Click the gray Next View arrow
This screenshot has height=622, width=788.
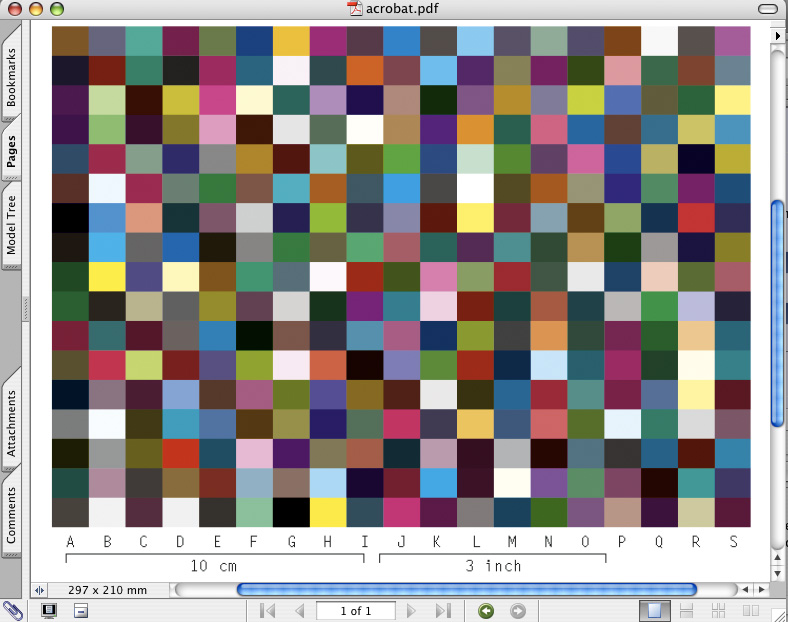tap(518, 611)
